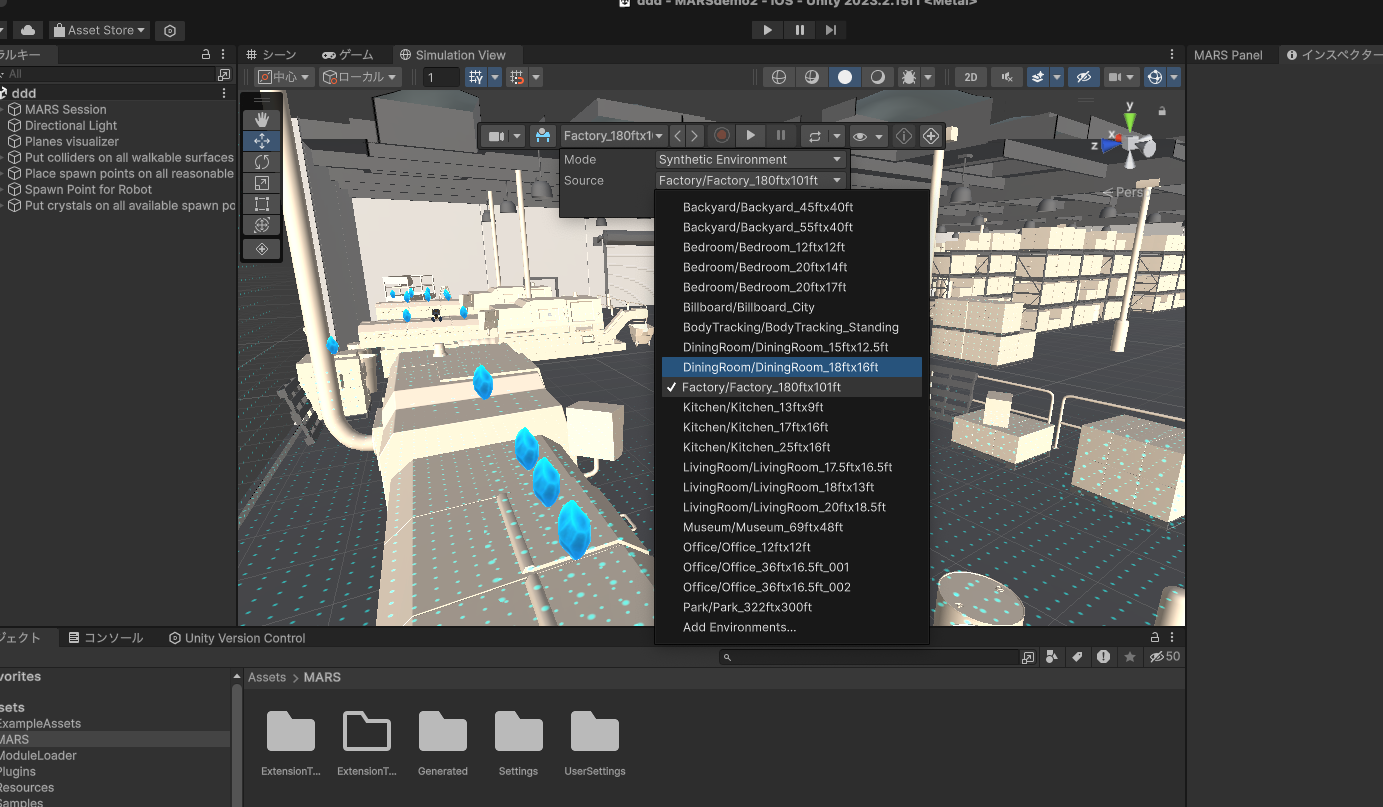Toggle the Hierarchy panel lock
Screen dimensions: 1383x807
click(206, 55)
